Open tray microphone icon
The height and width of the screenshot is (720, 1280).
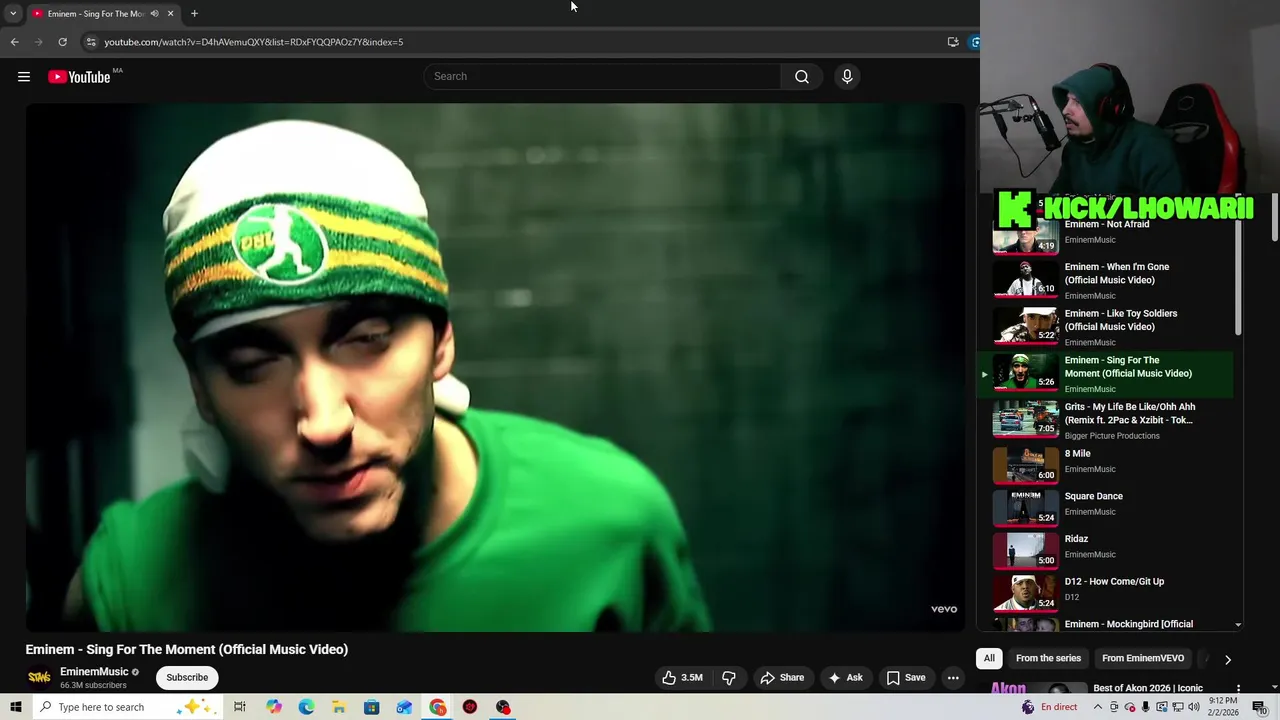coord(1146,707)
